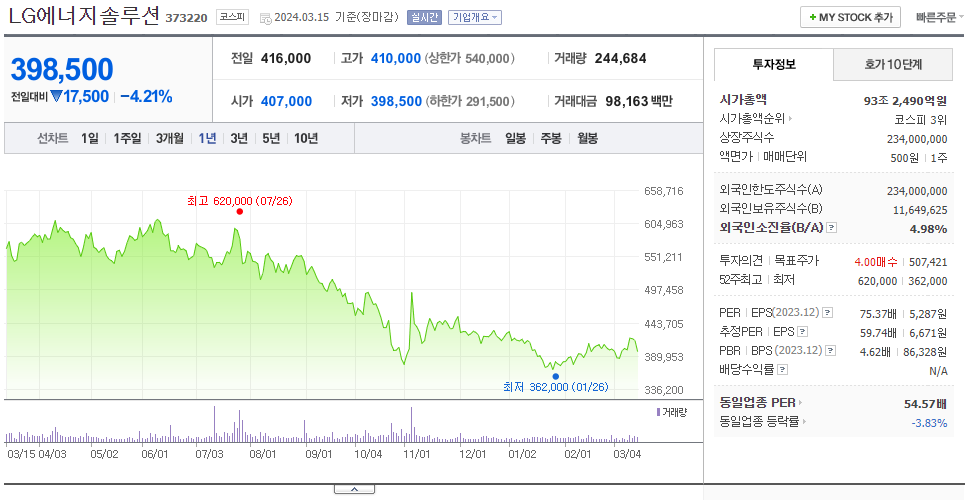Show the 일봉 candlestick chart
The width and height of the screenshot is (968, 500).
pos(515,138)
